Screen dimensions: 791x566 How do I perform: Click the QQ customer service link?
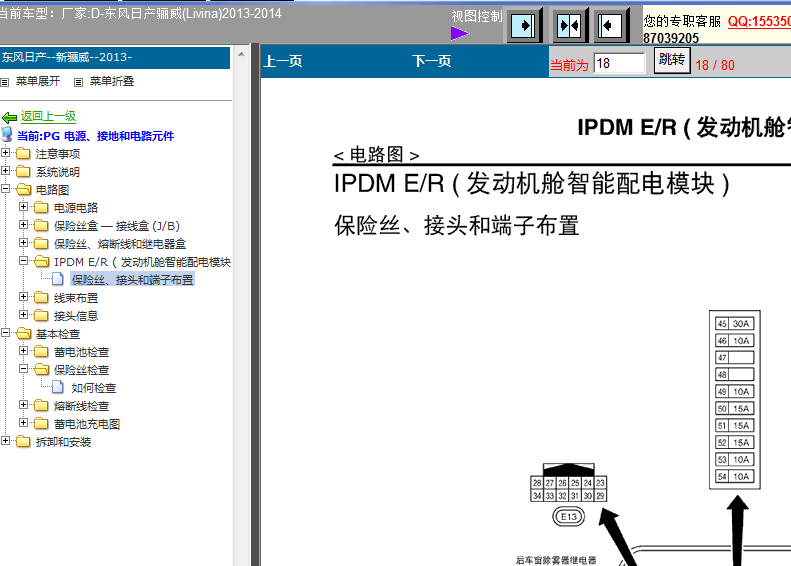click(x=759, y=22)
